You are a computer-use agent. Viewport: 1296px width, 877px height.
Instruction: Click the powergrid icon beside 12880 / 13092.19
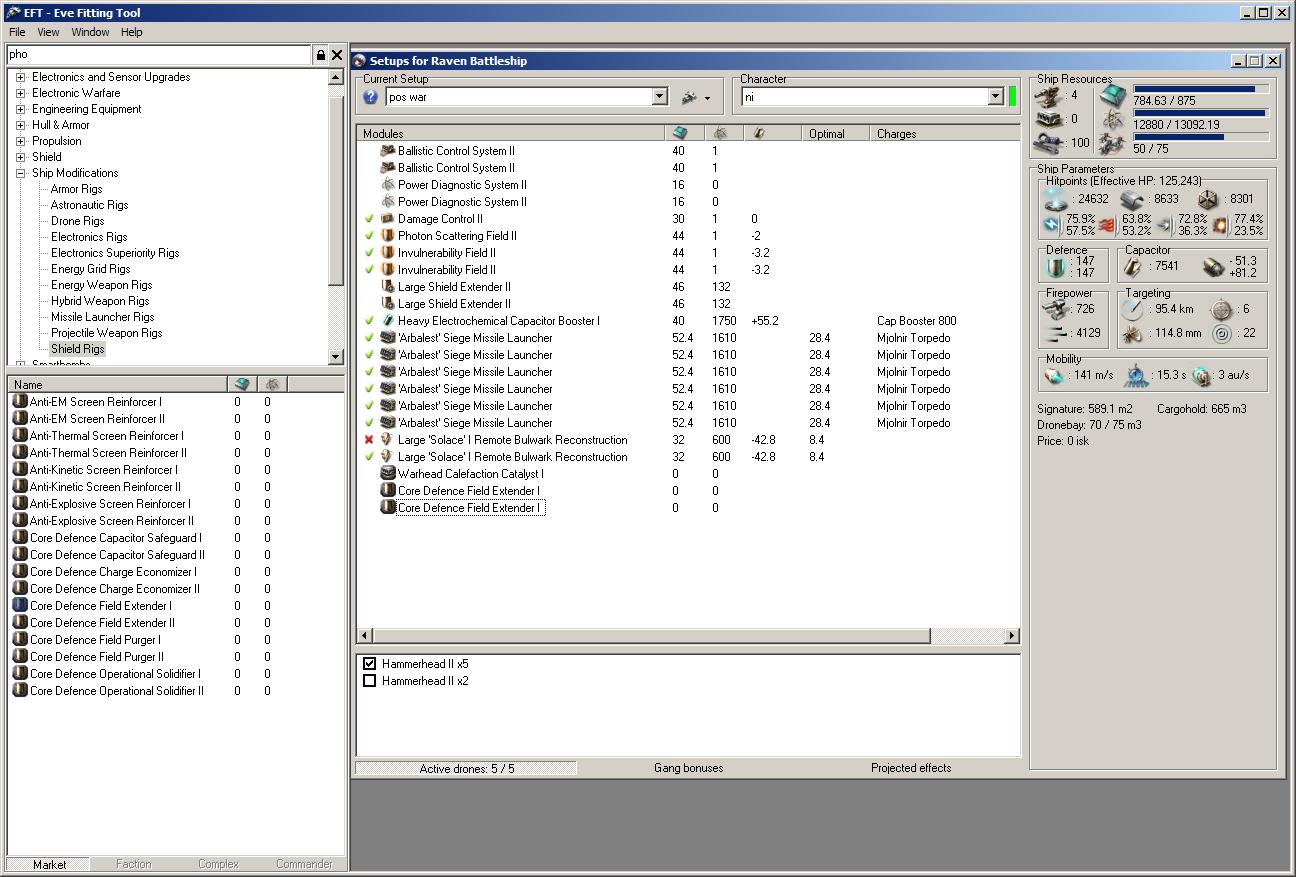pos(1113,121)
